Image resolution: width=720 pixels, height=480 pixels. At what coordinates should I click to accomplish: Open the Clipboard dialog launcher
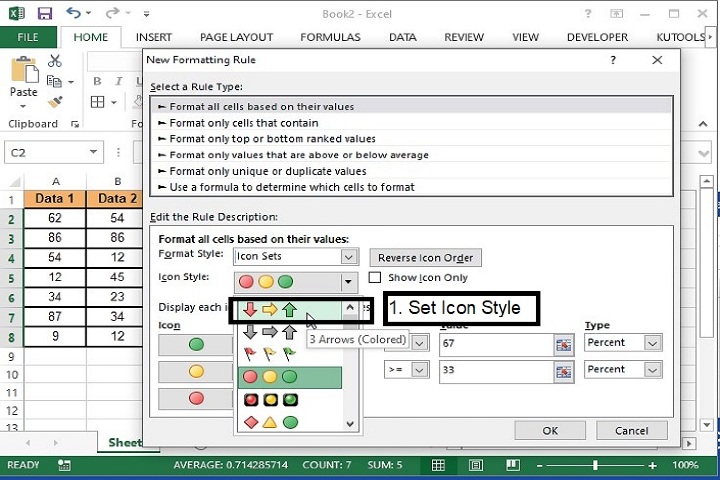(75, 124)
